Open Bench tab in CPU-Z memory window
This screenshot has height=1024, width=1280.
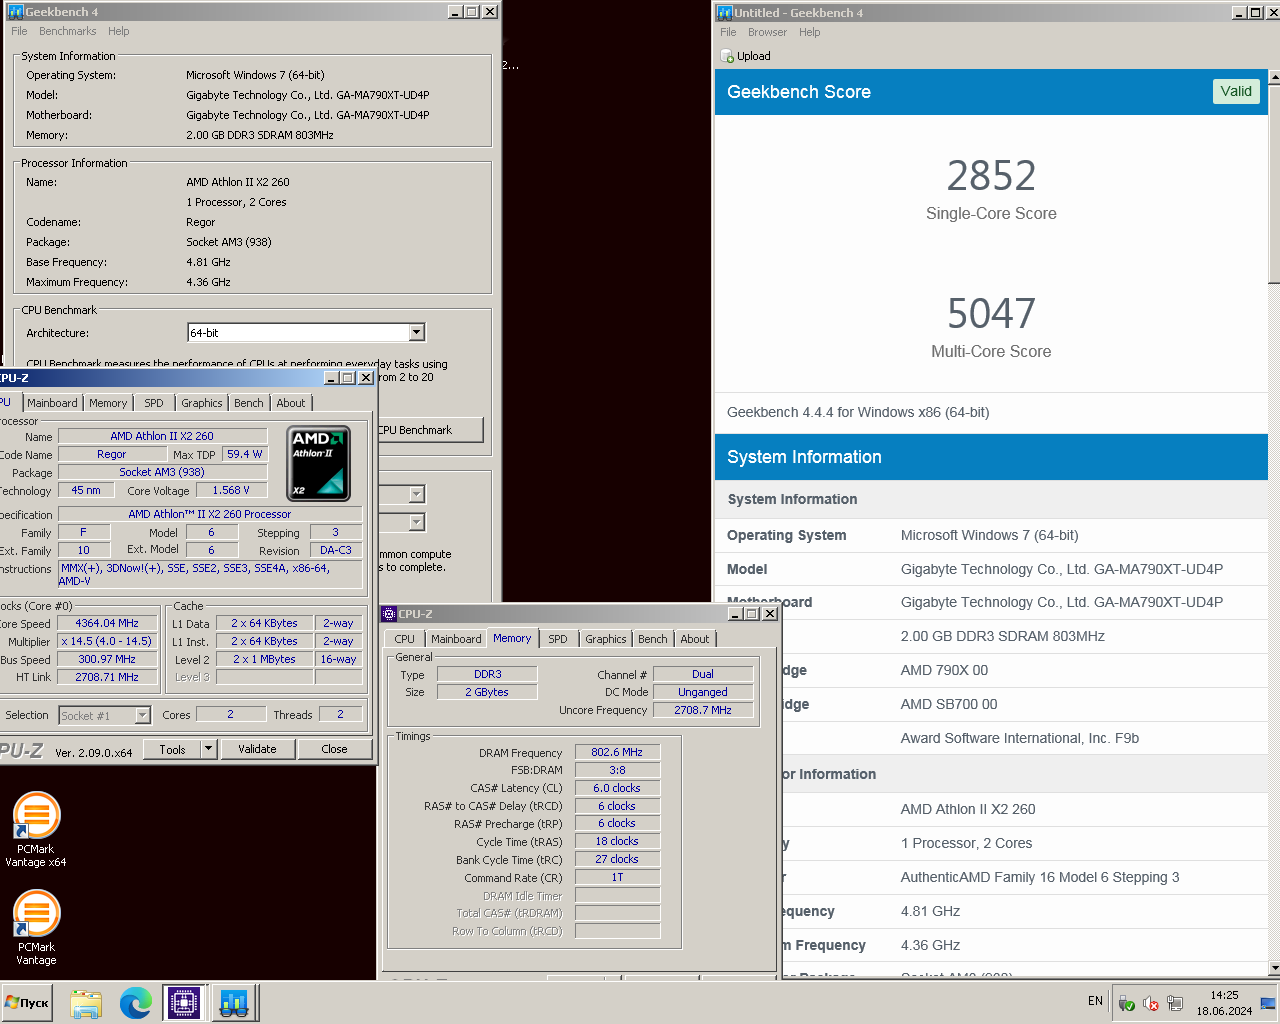pyautogui.click(x=653, y=639)
